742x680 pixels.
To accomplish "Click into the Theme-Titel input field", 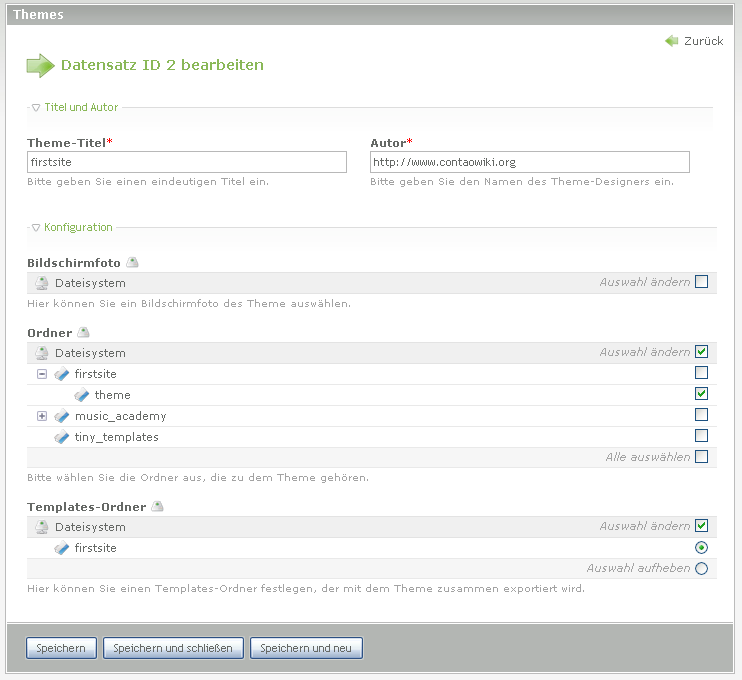I will (x=187, y=162).
